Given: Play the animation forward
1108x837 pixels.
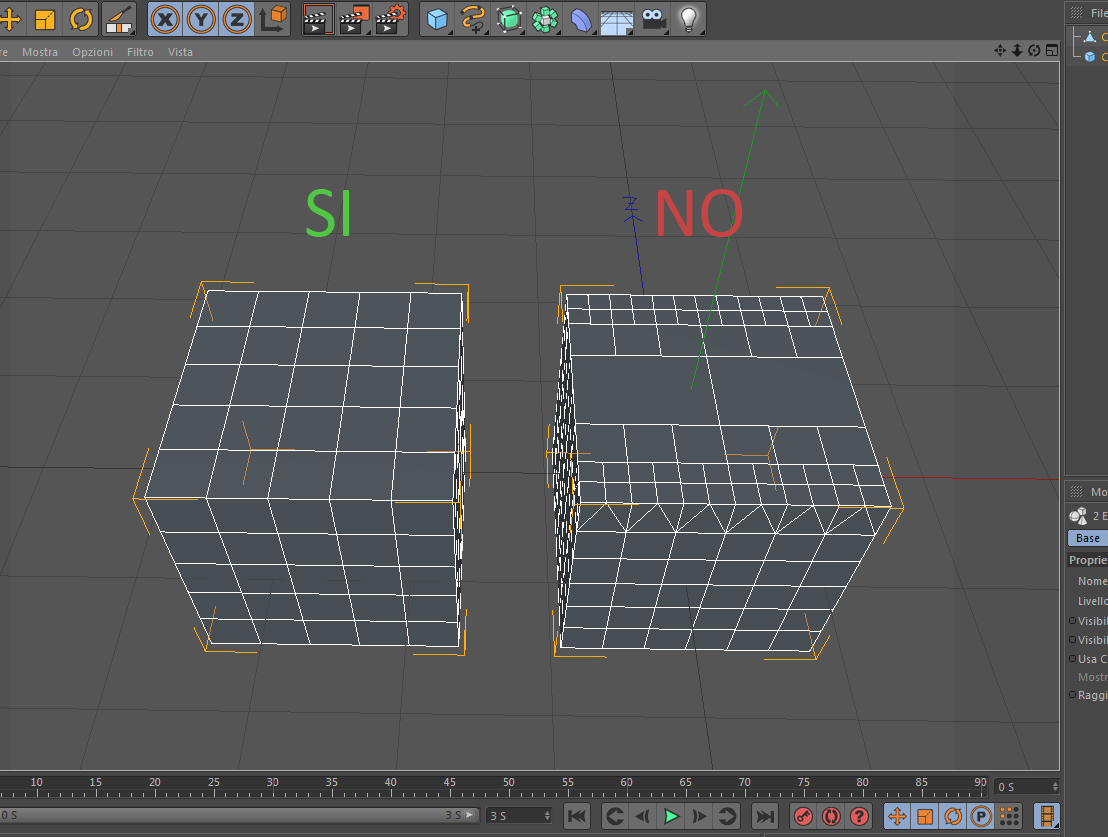Looking at the screenshot, I should click(671, 816).
